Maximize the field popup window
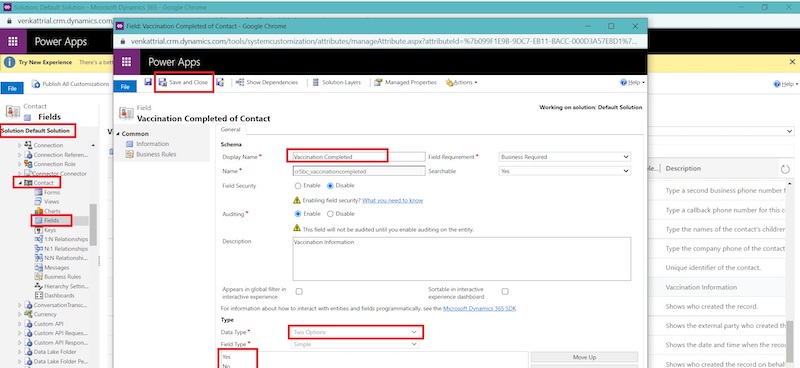 [611, 26]
